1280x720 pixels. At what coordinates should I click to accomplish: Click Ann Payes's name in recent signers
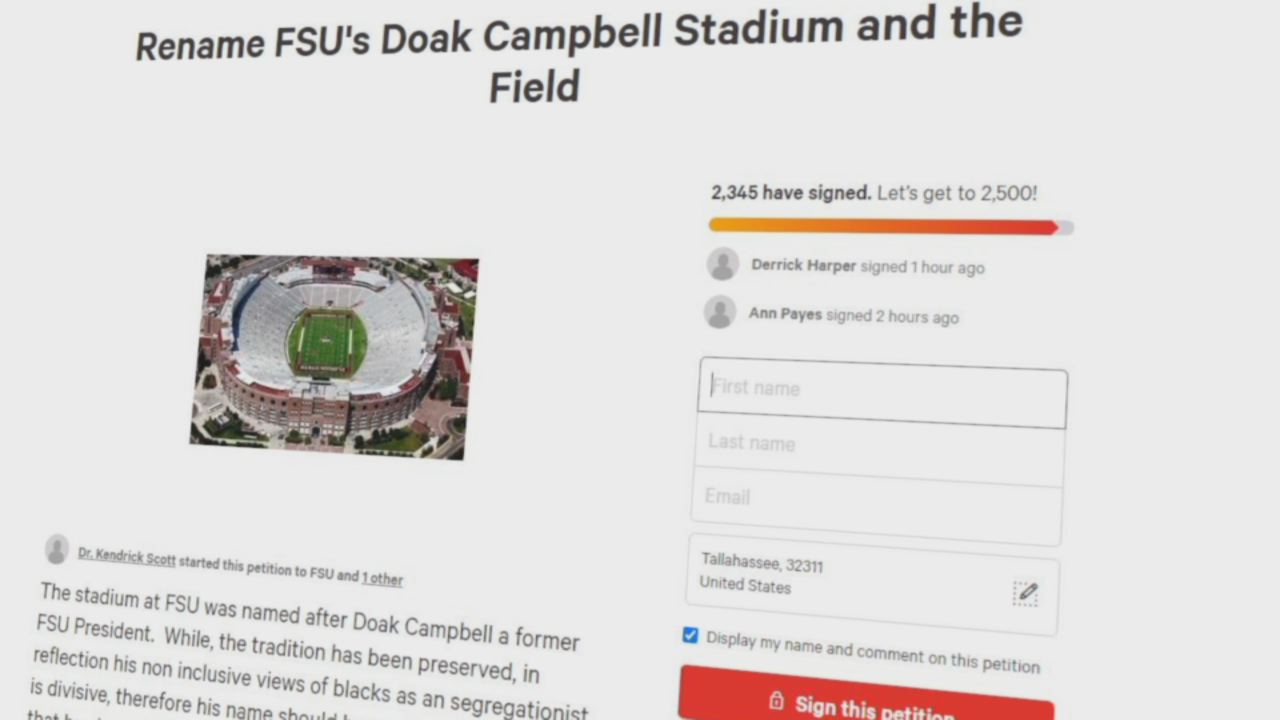point(785,314)
